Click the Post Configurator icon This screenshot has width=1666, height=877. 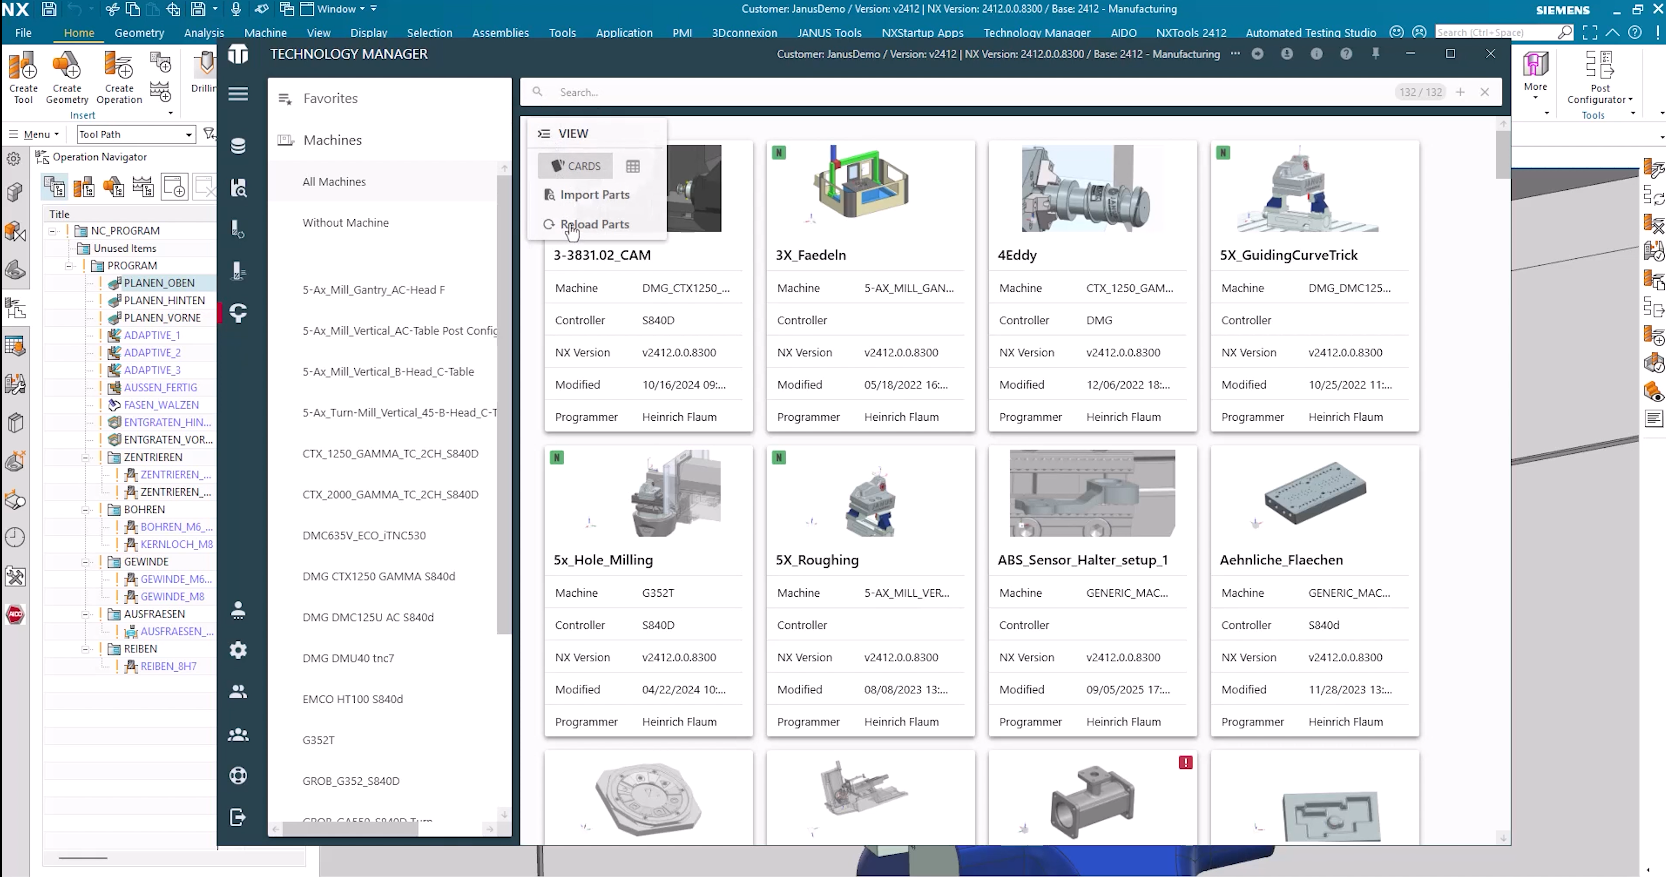[x=1600, y=78]
